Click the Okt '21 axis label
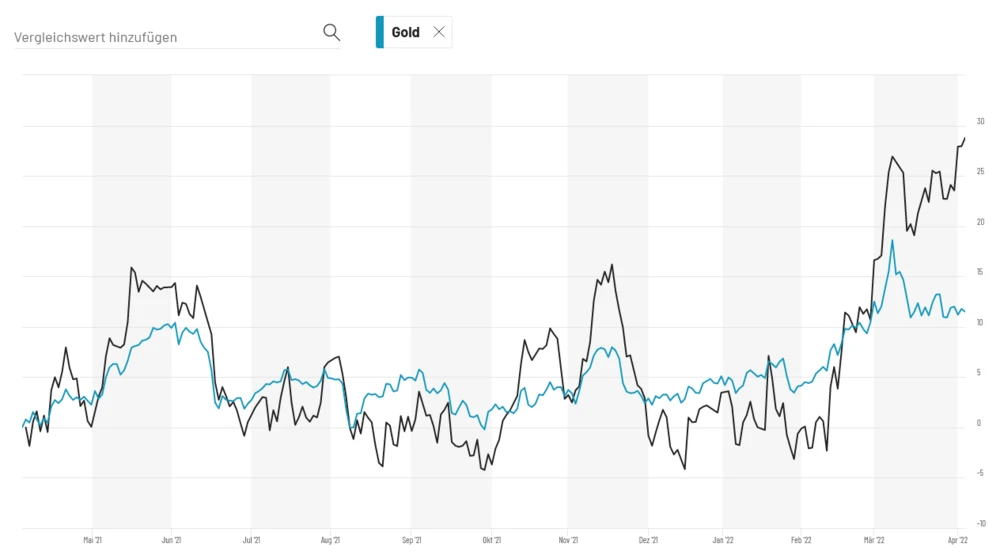This screenshot has height=555, width=1000. (x=490, y=539)
